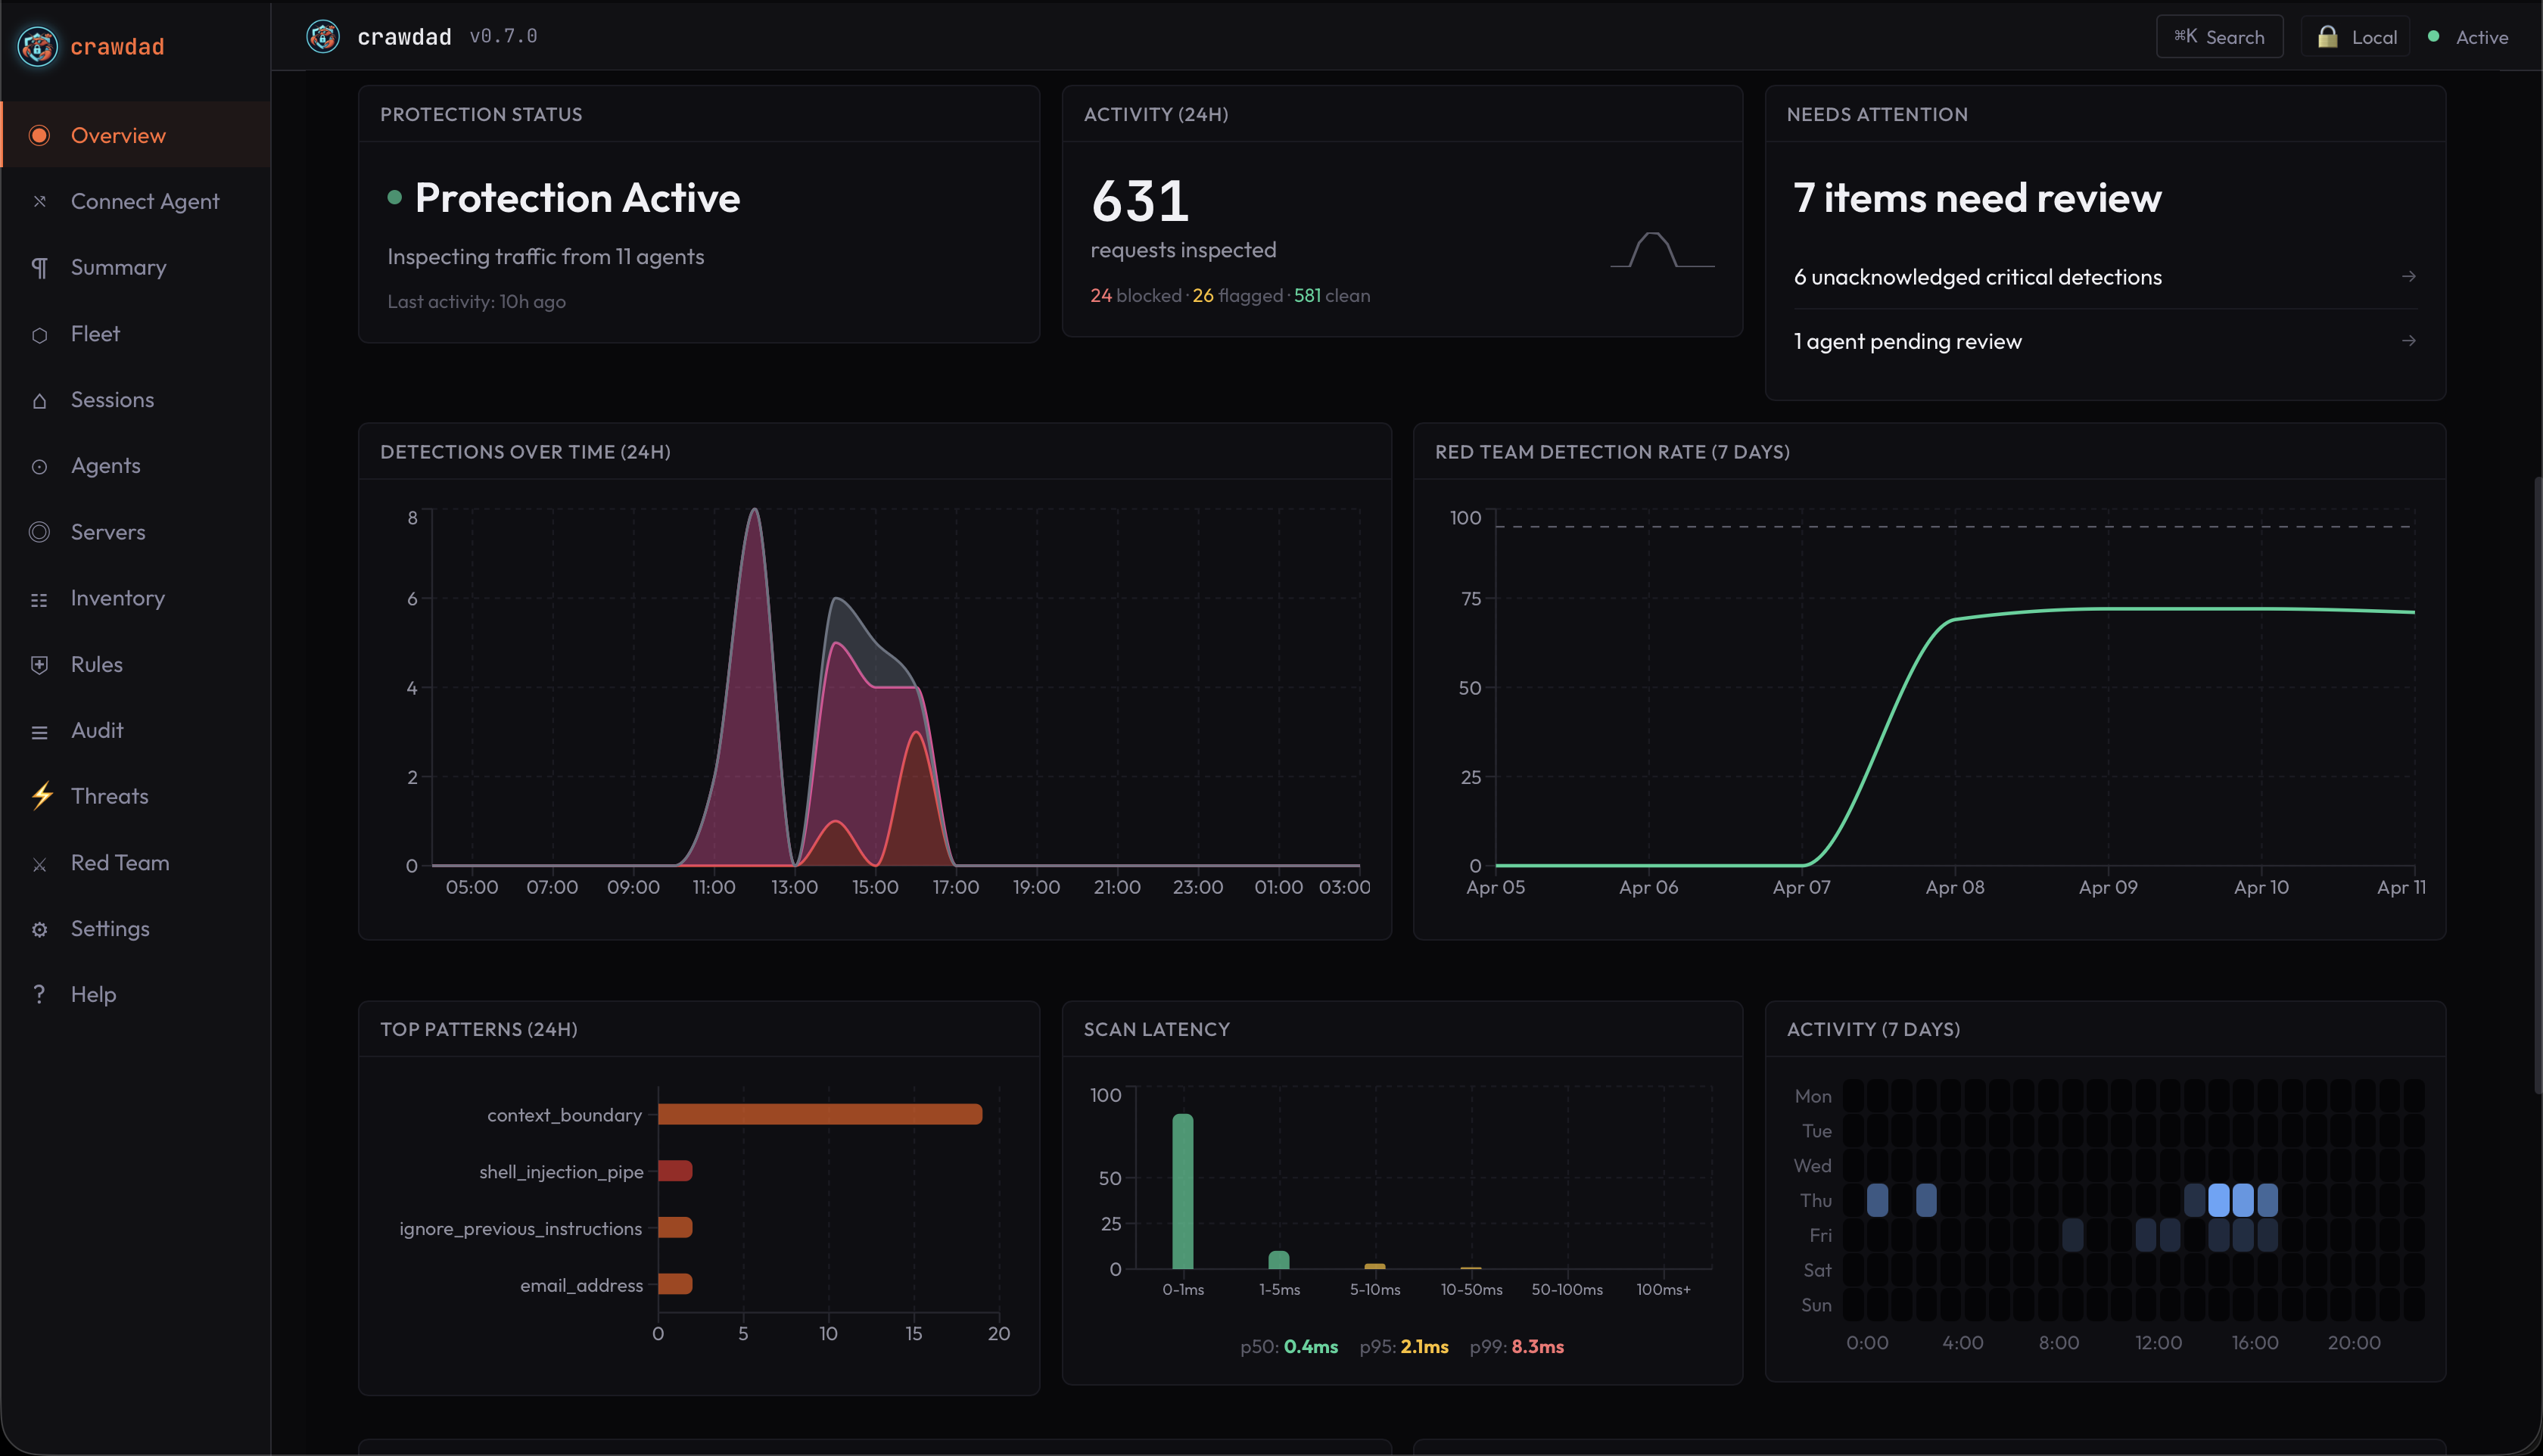Navigate to Fleet
2543x1456 pixels.
[135, 334]
